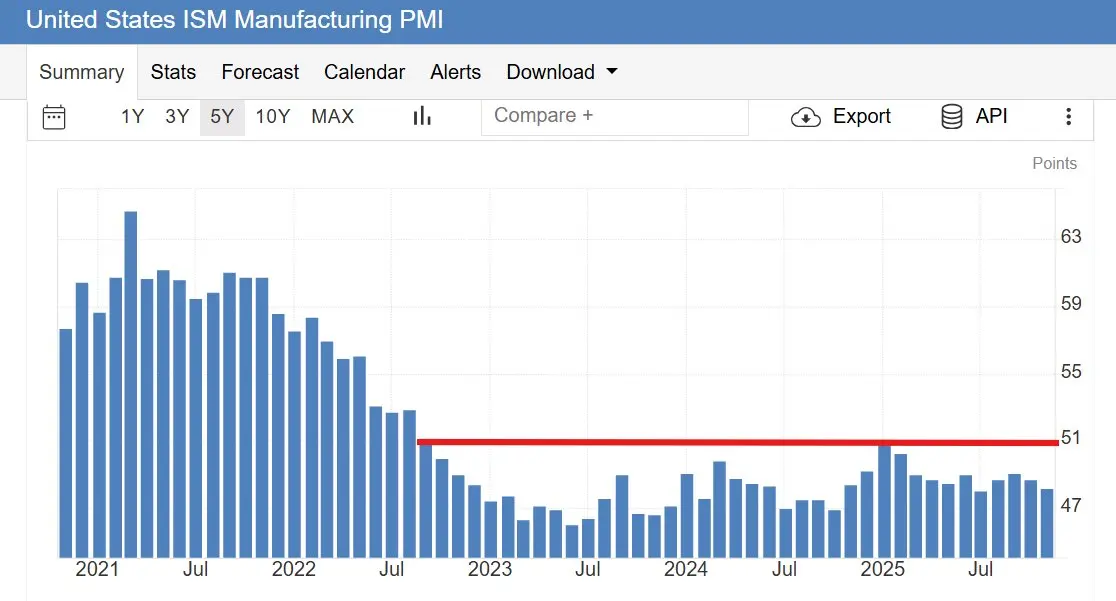Open the calendar date range icon
This screenshot has height=601, width=1116.
pos(54,117)
